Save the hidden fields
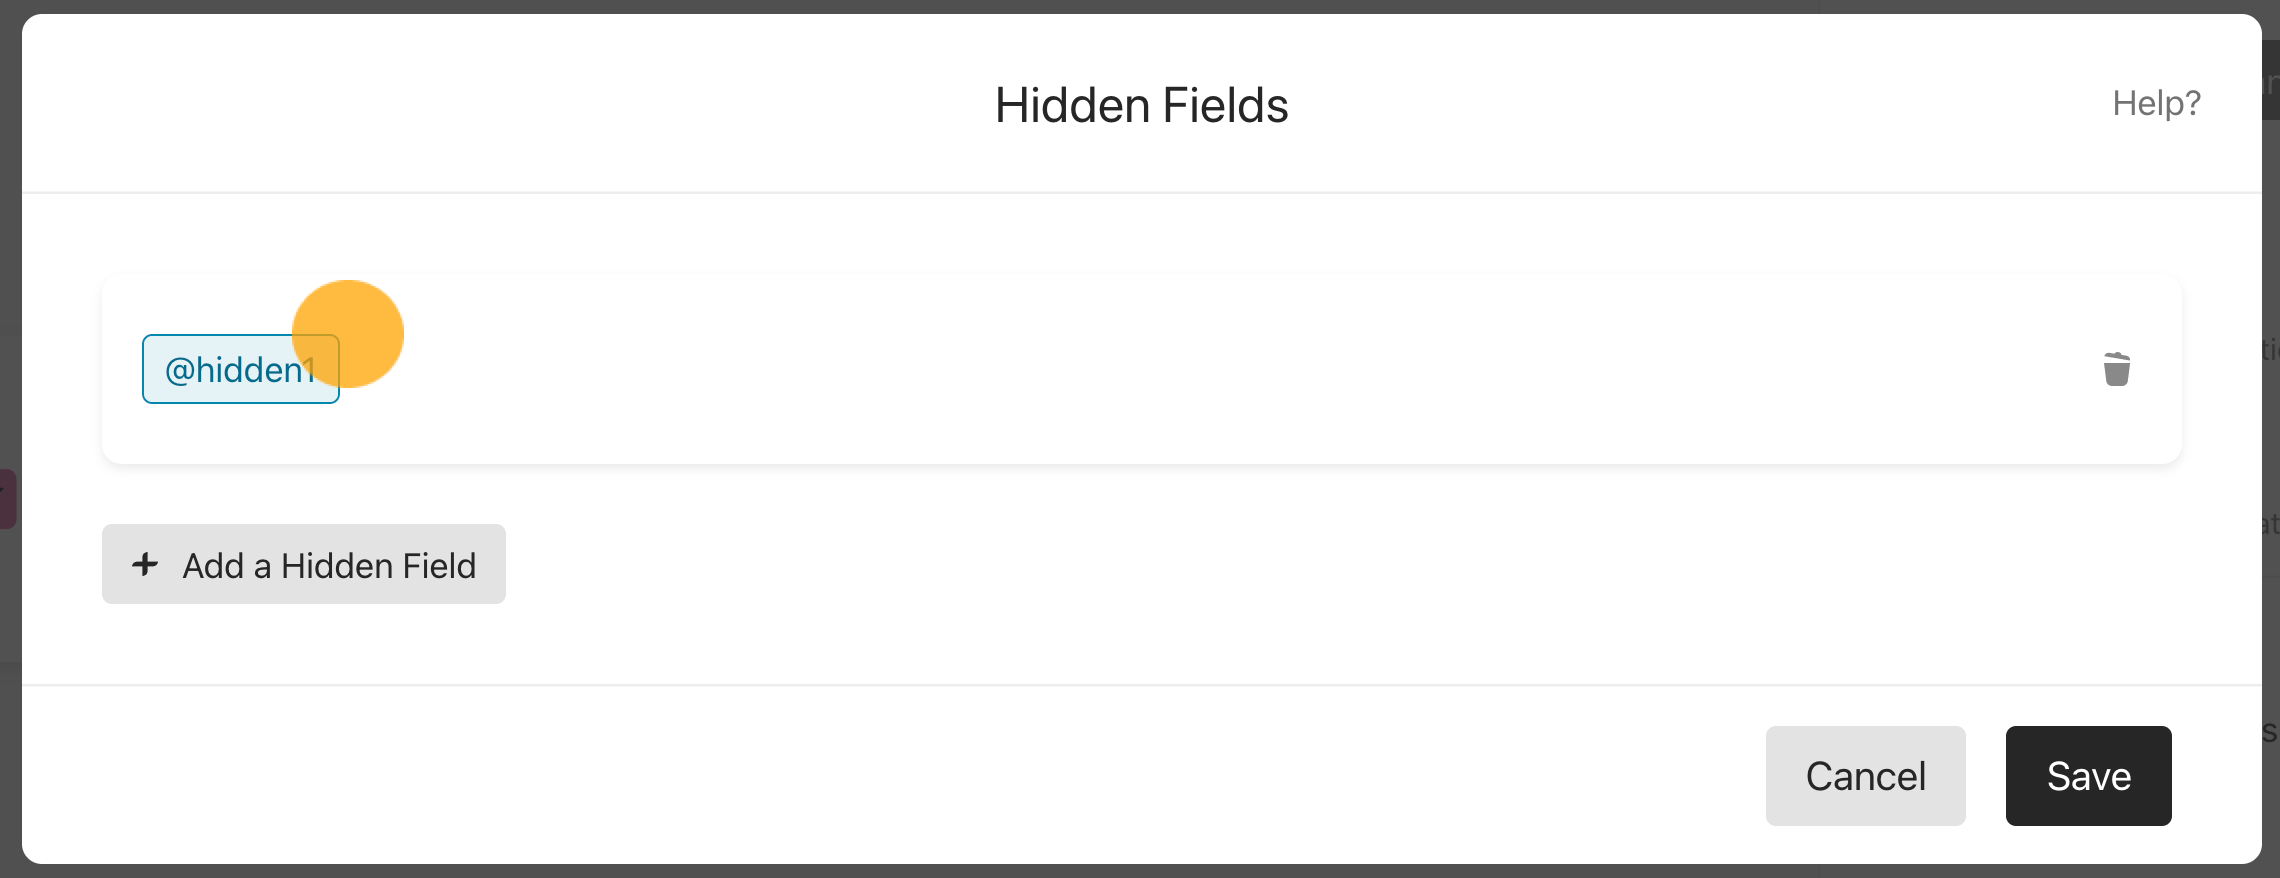 pyautogui.click(x=2088, y=776)
